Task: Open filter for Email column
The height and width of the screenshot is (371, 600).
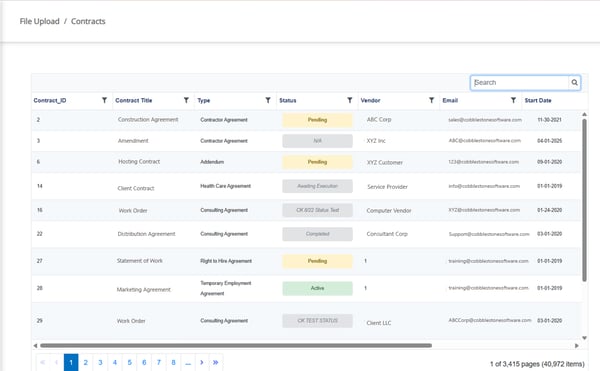Action: point(513,100)
